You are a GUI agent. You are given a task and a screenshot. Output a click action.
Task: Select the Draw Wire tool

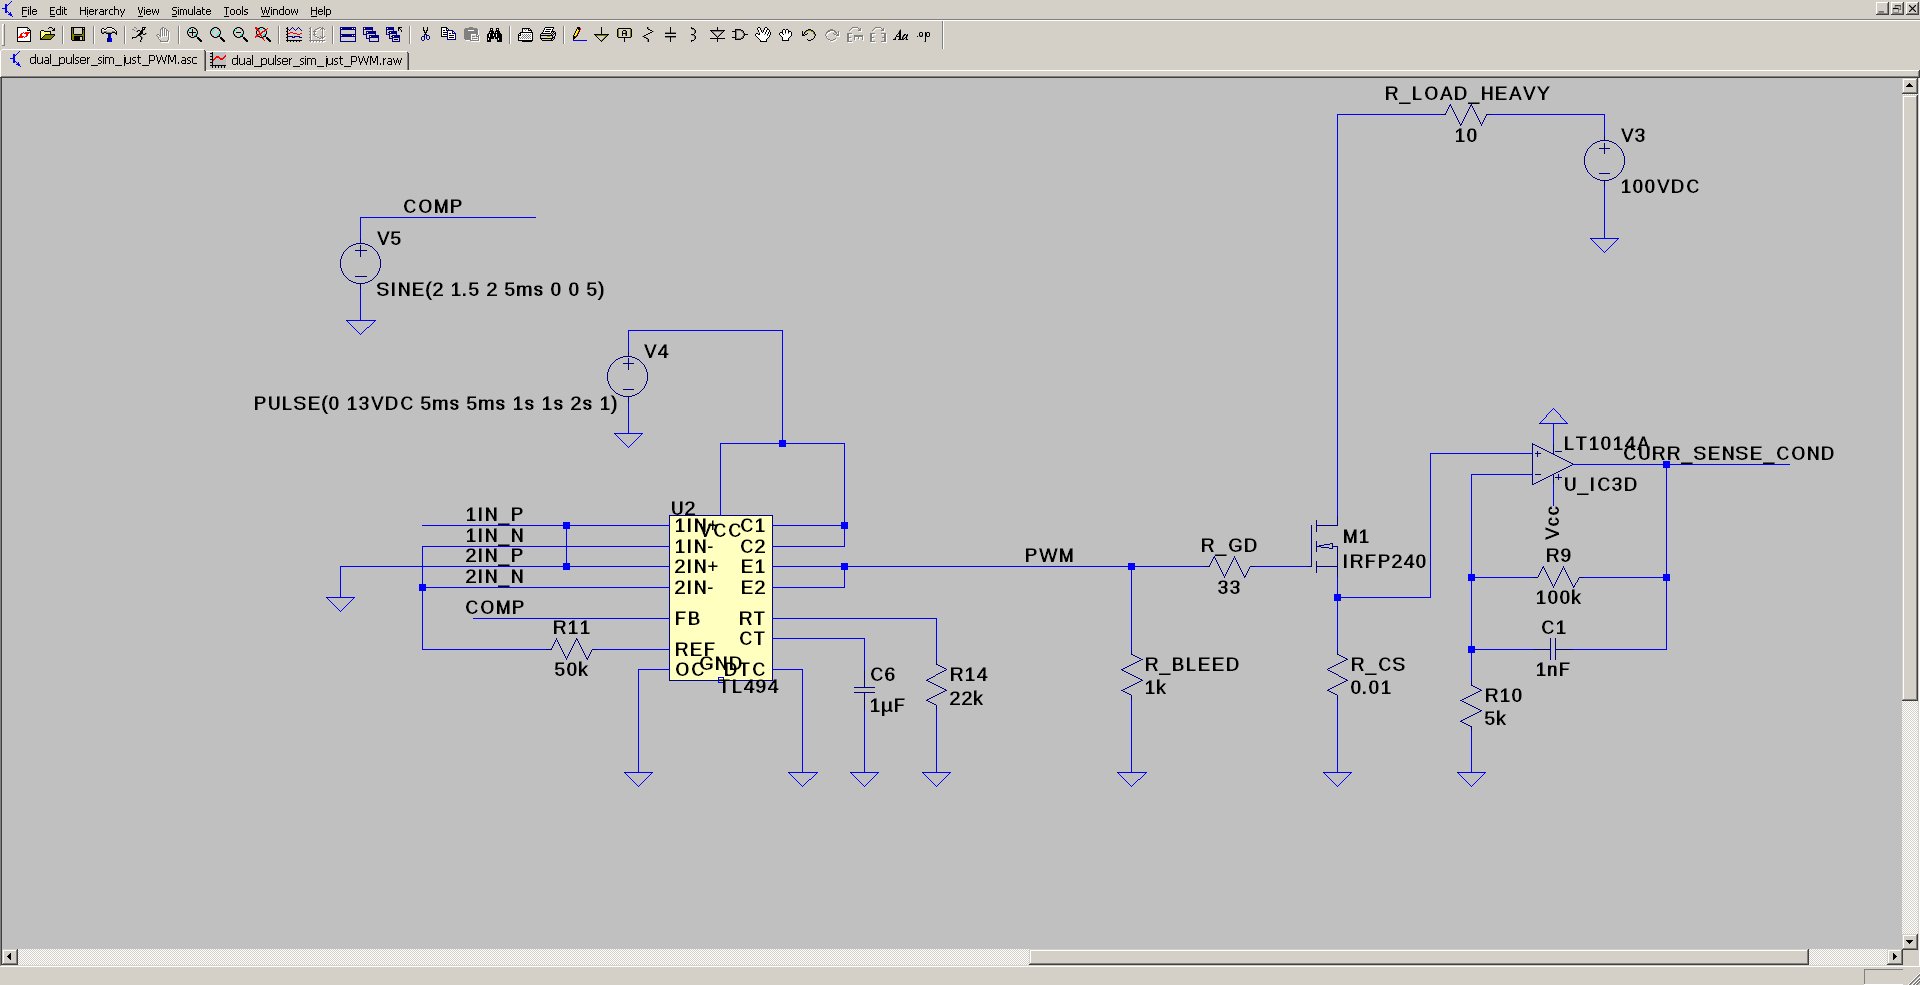pos(578,35)
